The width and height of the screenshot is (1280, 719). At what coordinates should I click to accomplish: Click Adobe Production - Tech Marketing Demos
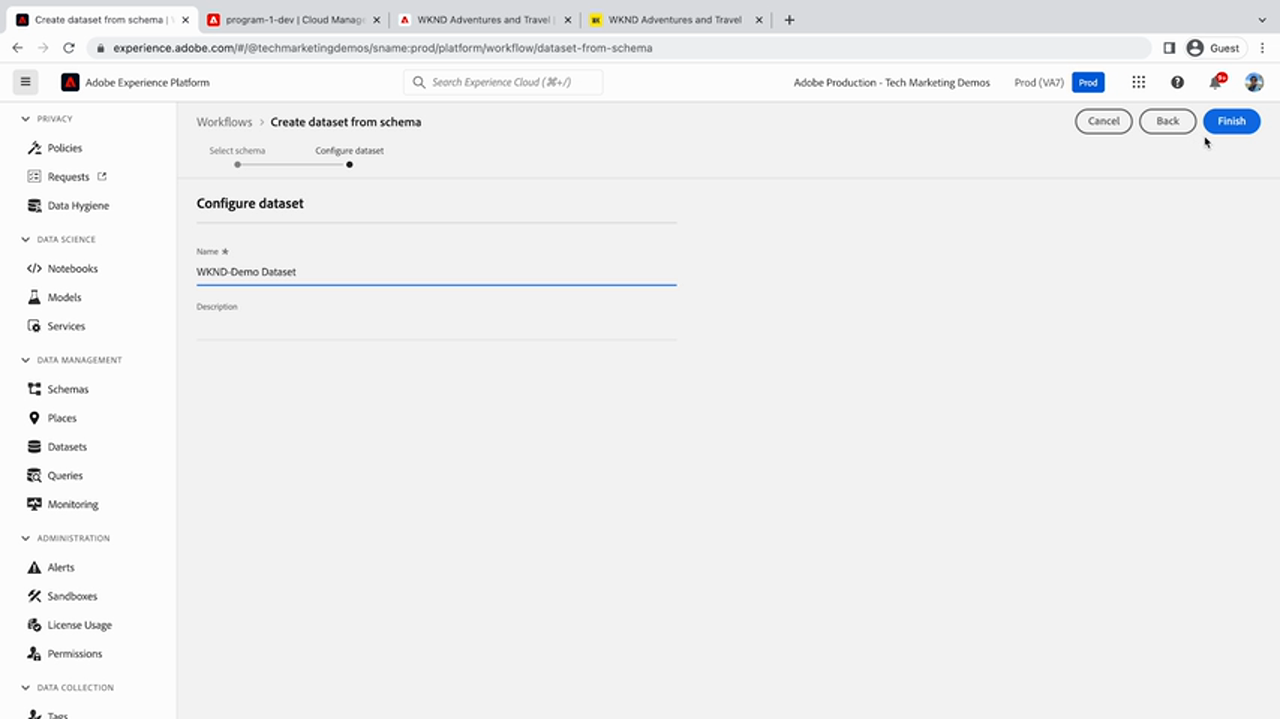[x=892, y=83]
